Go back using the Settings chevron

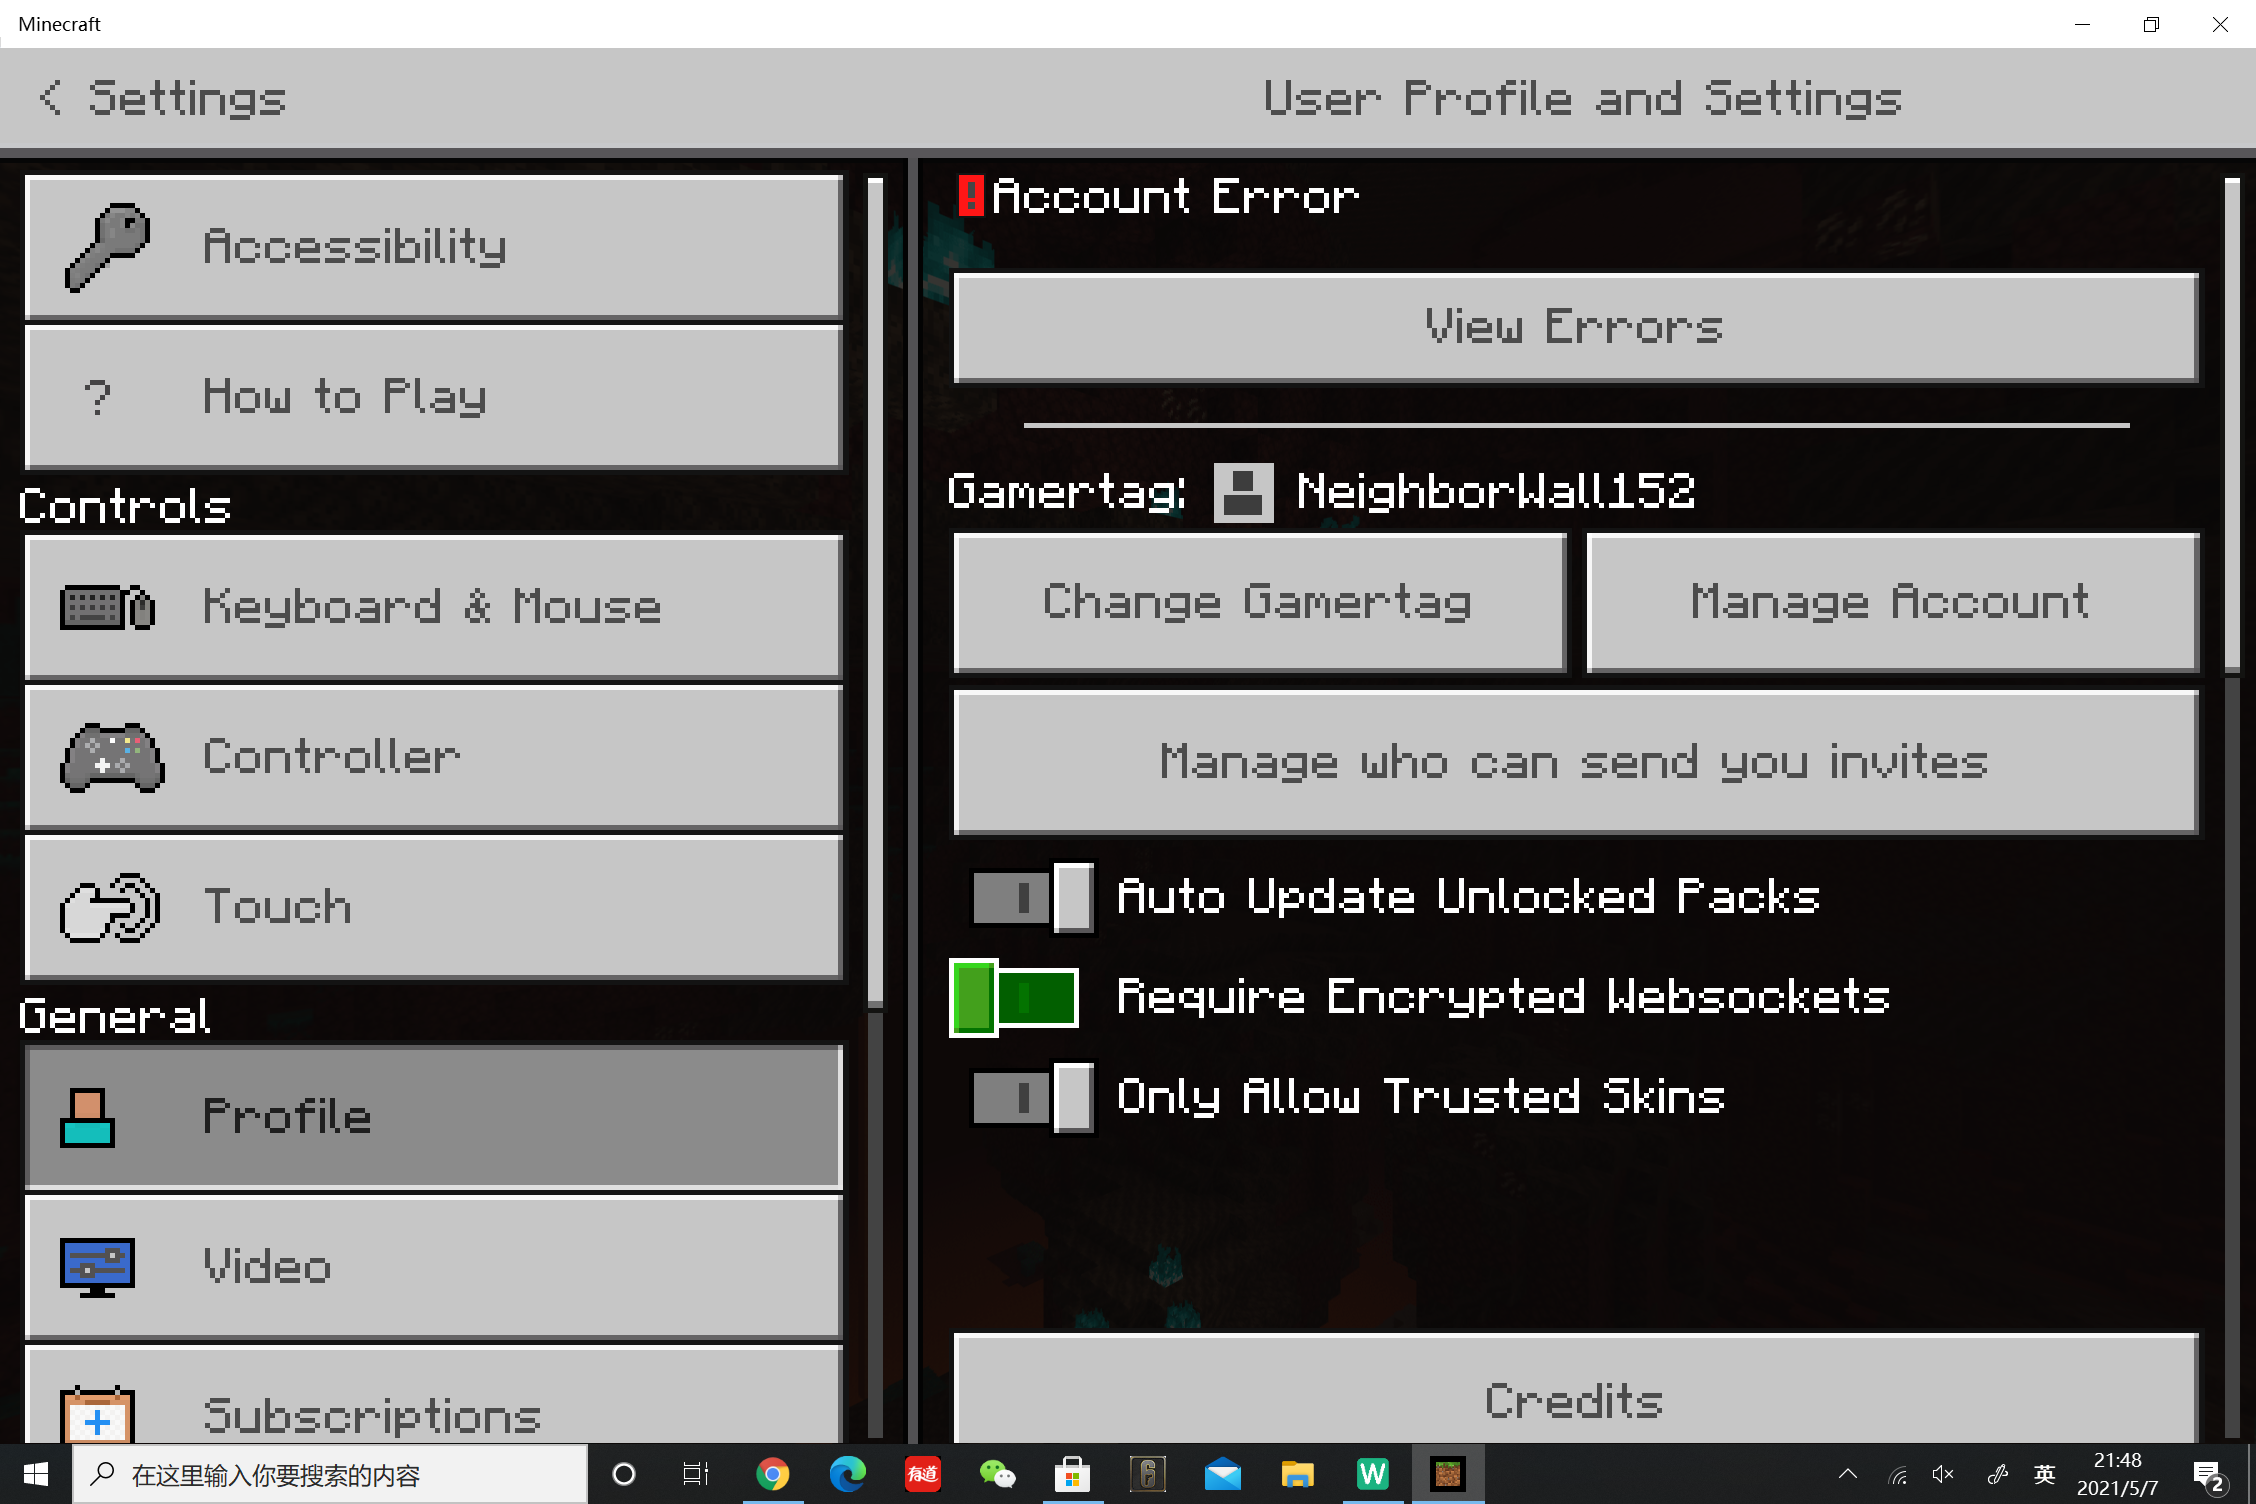(50, 98)
